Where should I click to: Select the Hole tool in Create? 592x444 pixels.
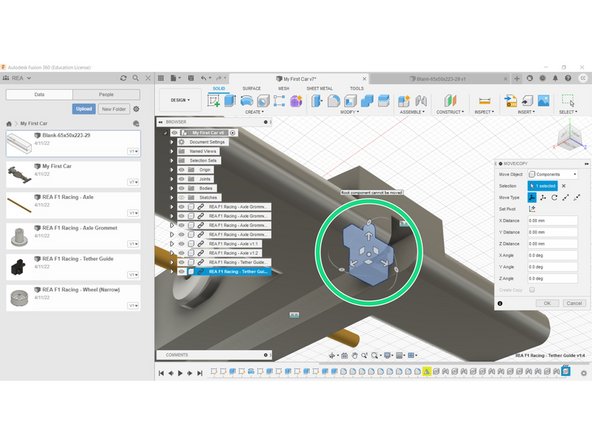(263, 101)
